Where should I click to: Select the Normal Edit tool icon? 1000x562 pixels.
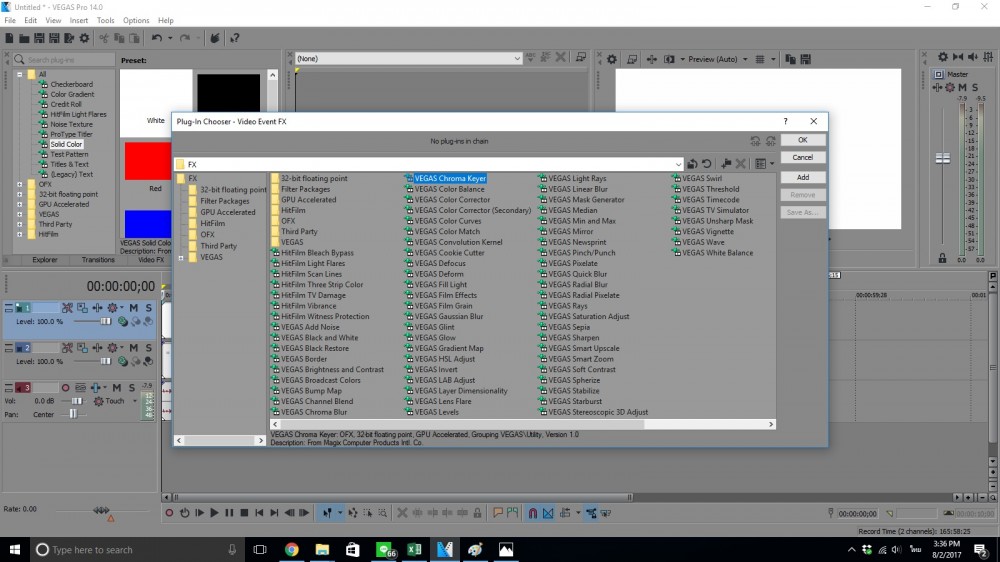[x=327, y=513]
